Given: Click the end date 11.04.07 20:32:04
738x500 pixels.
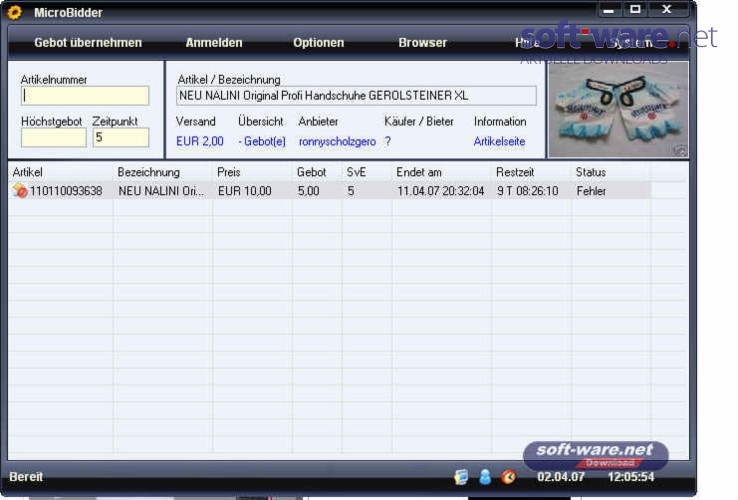Looking at the screenshot, I should [x=441, y=191].
